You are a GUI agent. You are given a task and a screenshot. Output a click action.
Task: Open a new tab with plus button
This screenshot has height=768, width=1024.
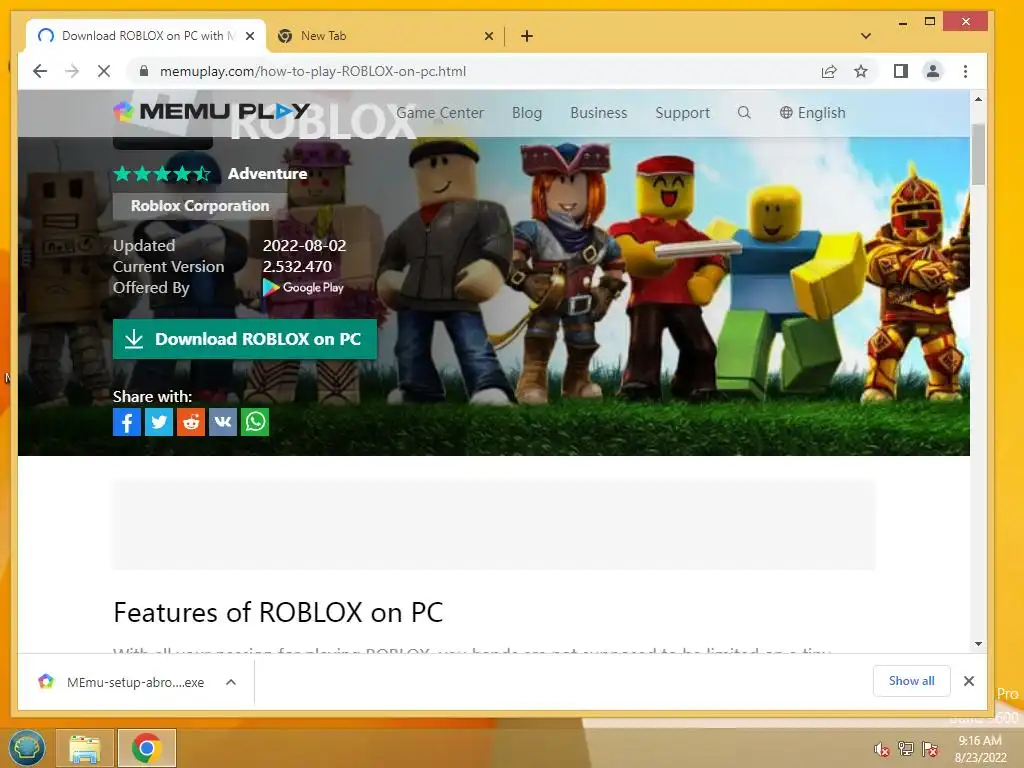point(527,36)
